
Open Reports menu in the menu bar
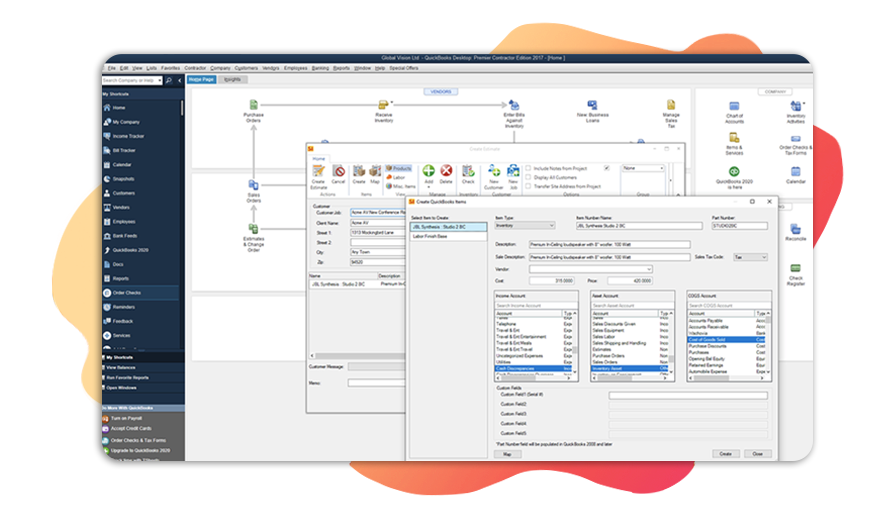point(341,68)
